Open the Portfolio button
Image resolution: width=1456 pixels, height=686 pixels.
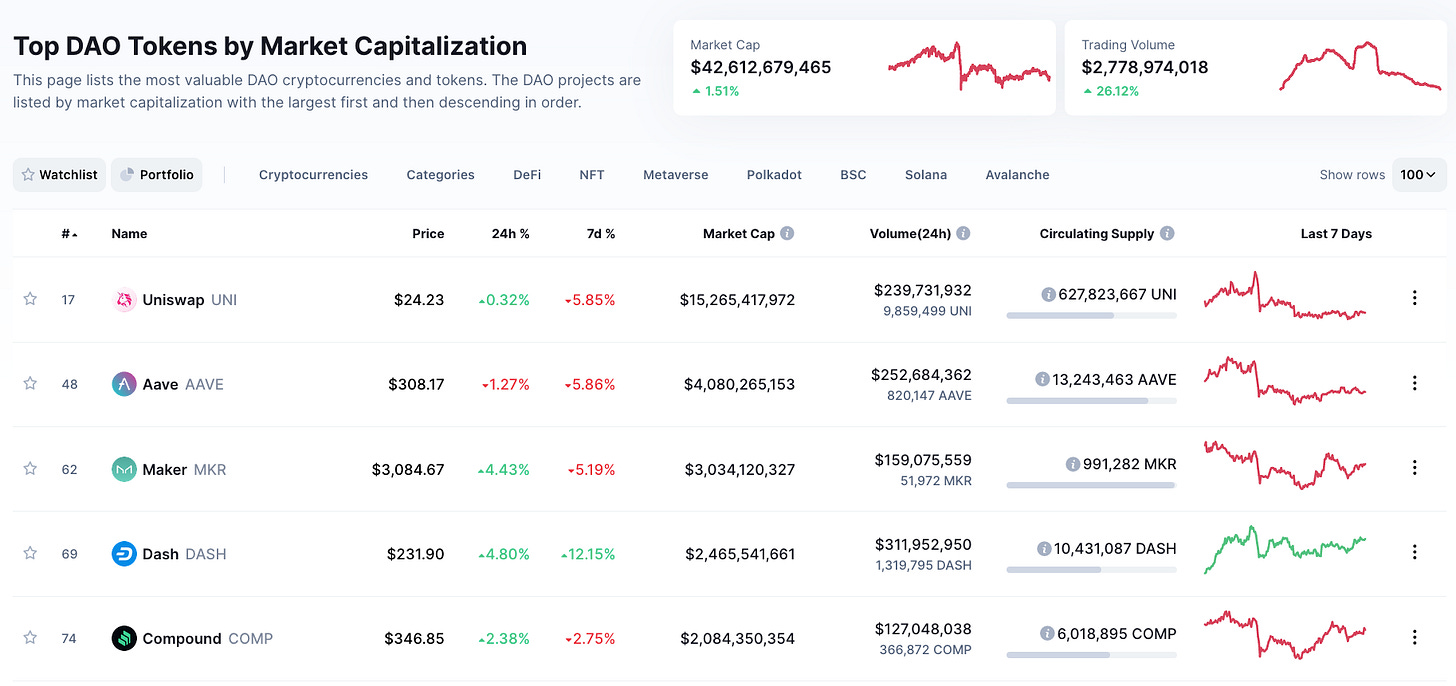pos(157,174)
